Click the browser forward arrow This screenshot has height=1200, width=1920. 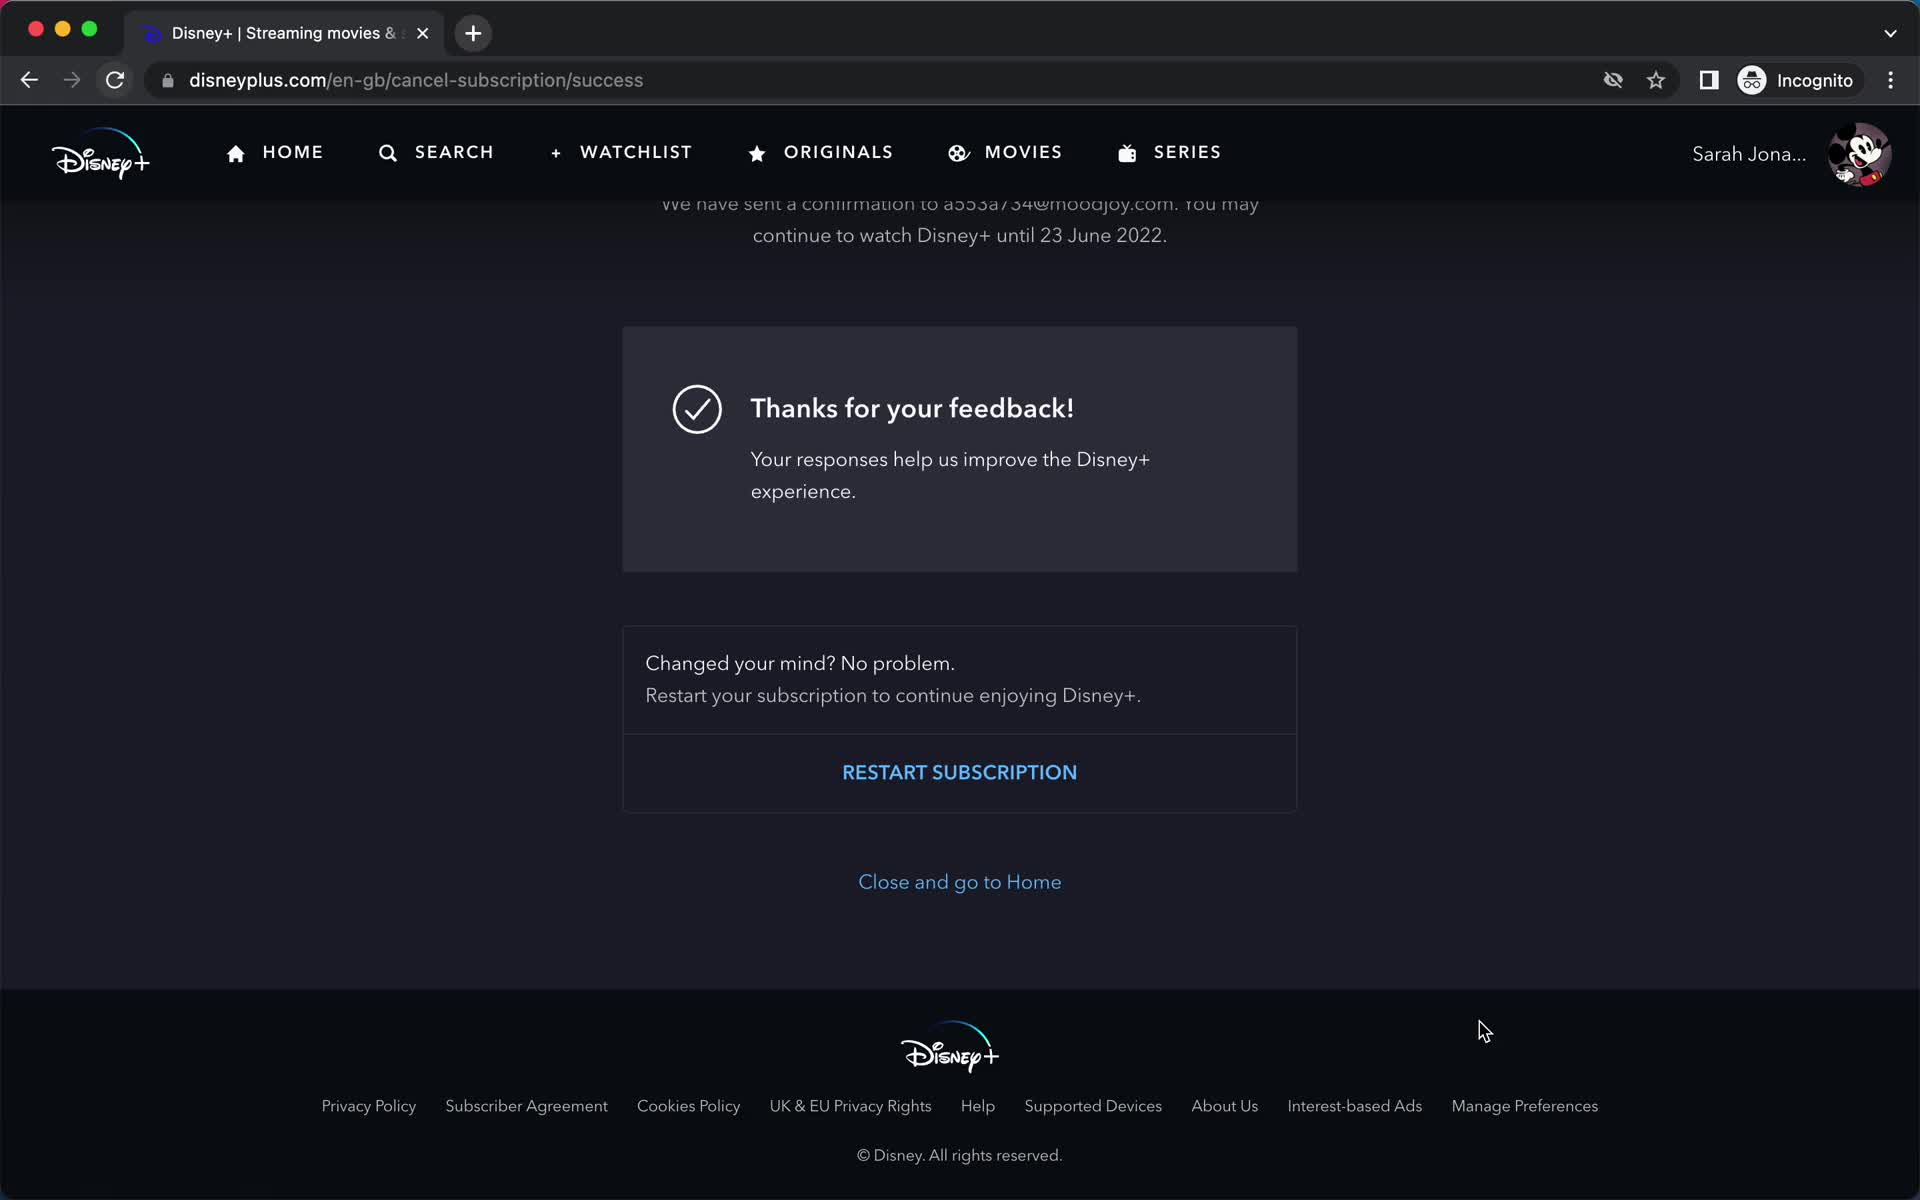click(x=72, y=80)
